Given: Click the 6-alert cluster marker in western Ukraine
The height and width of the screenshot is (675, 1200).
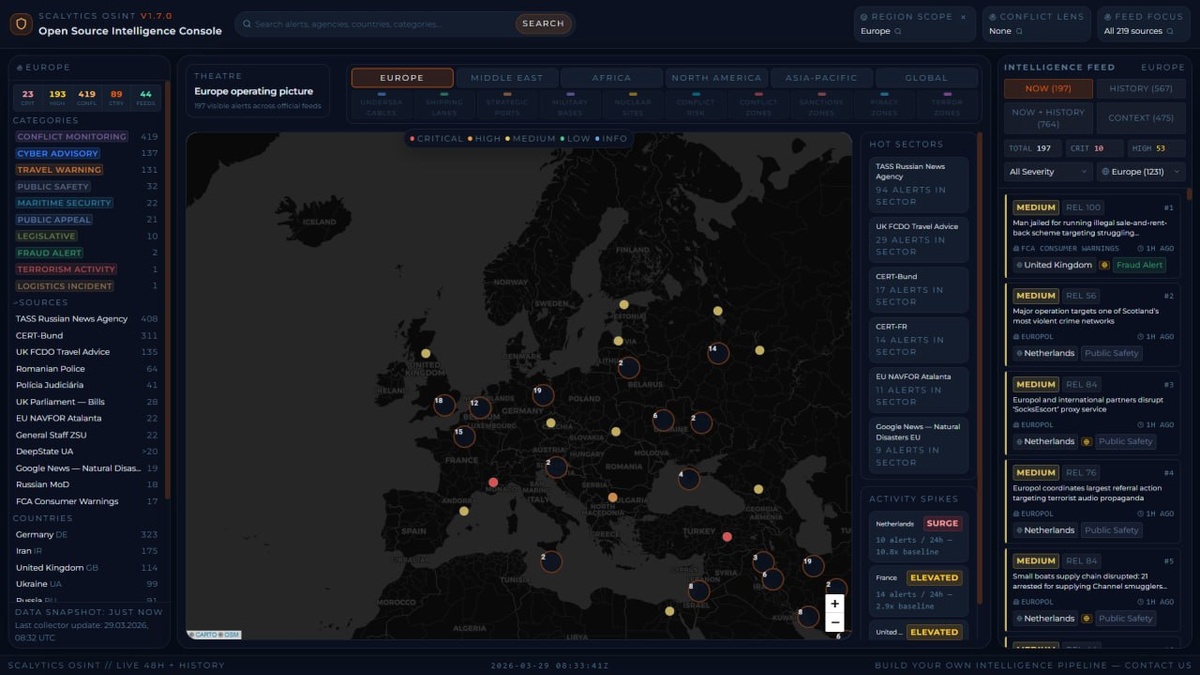Looking at the screenshot, I should [x=663, y=420].
